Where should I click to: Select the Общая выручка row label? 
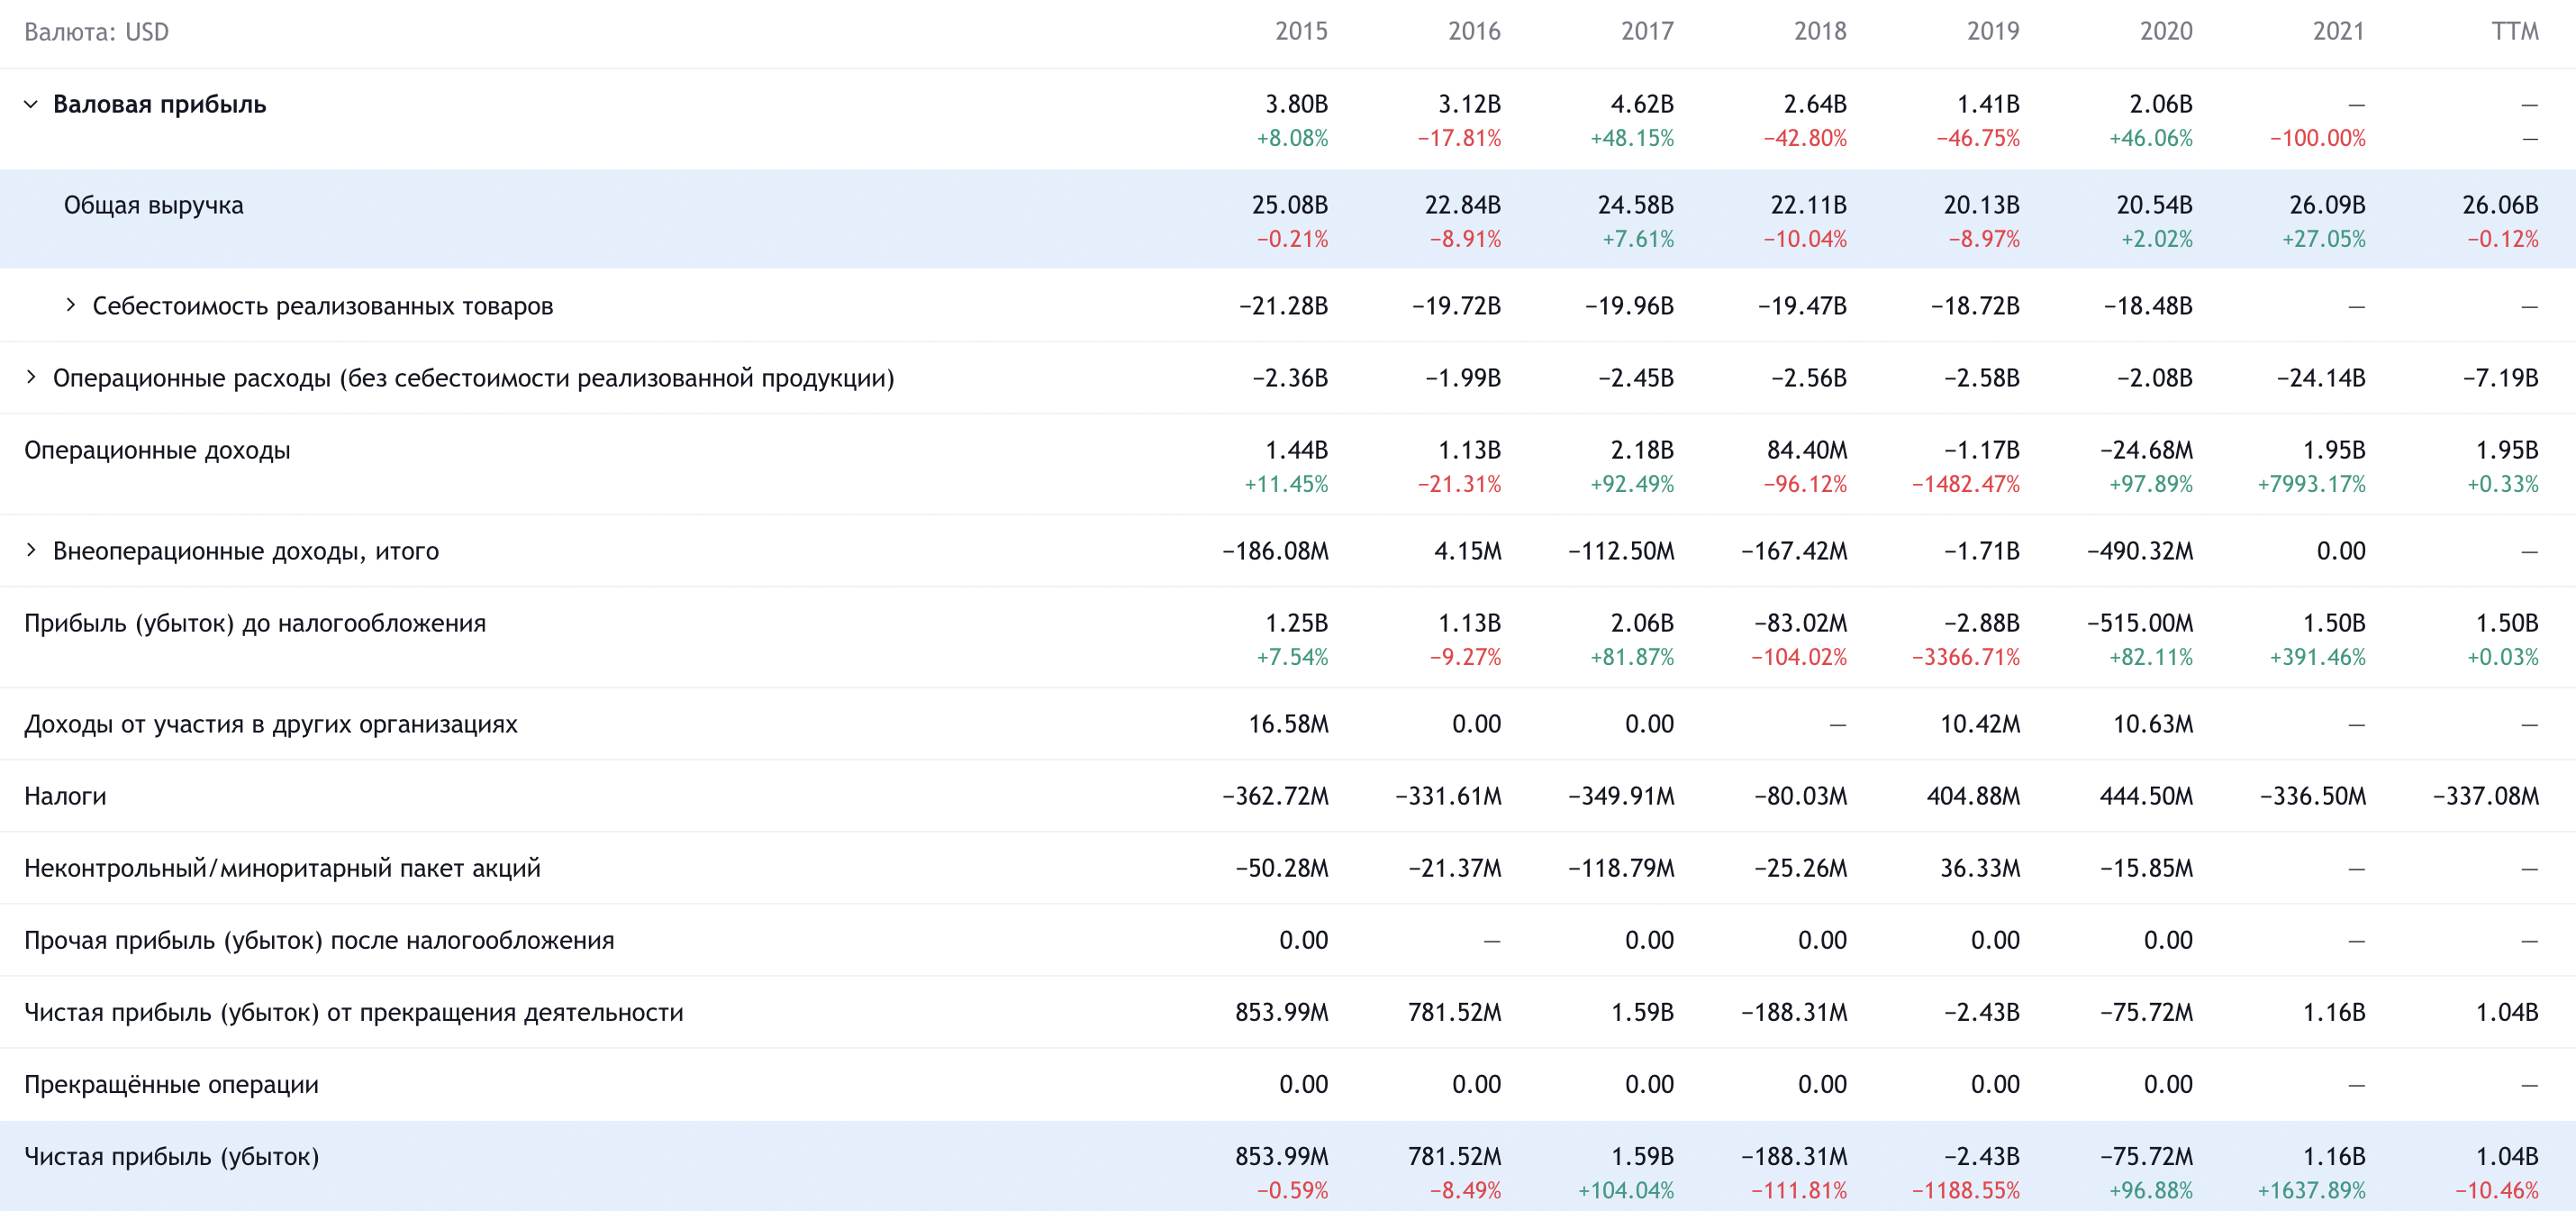click(x=154, y=205)
